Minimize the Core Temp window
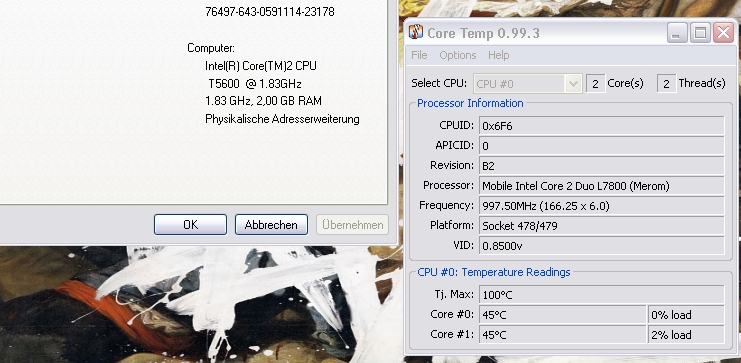 677,33
